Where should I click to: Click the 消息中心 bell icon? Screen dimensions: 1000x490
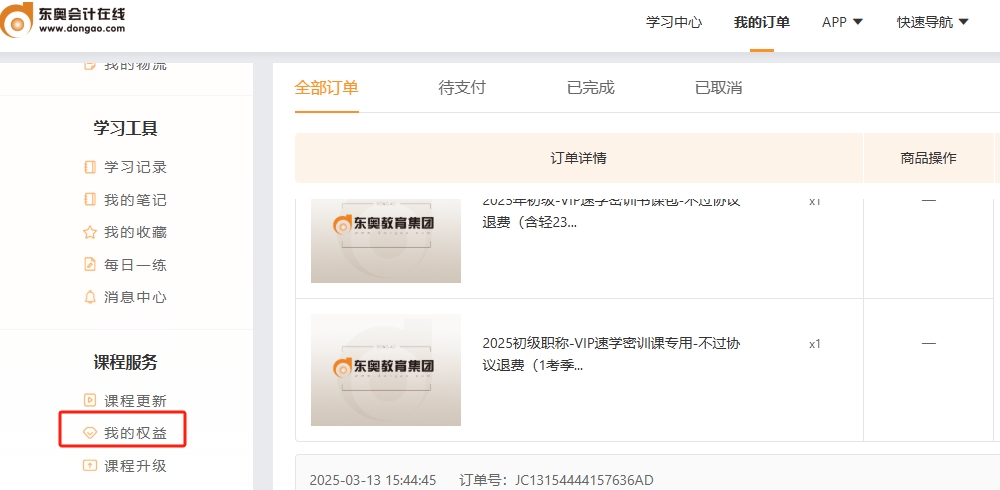tap(90, 297)
